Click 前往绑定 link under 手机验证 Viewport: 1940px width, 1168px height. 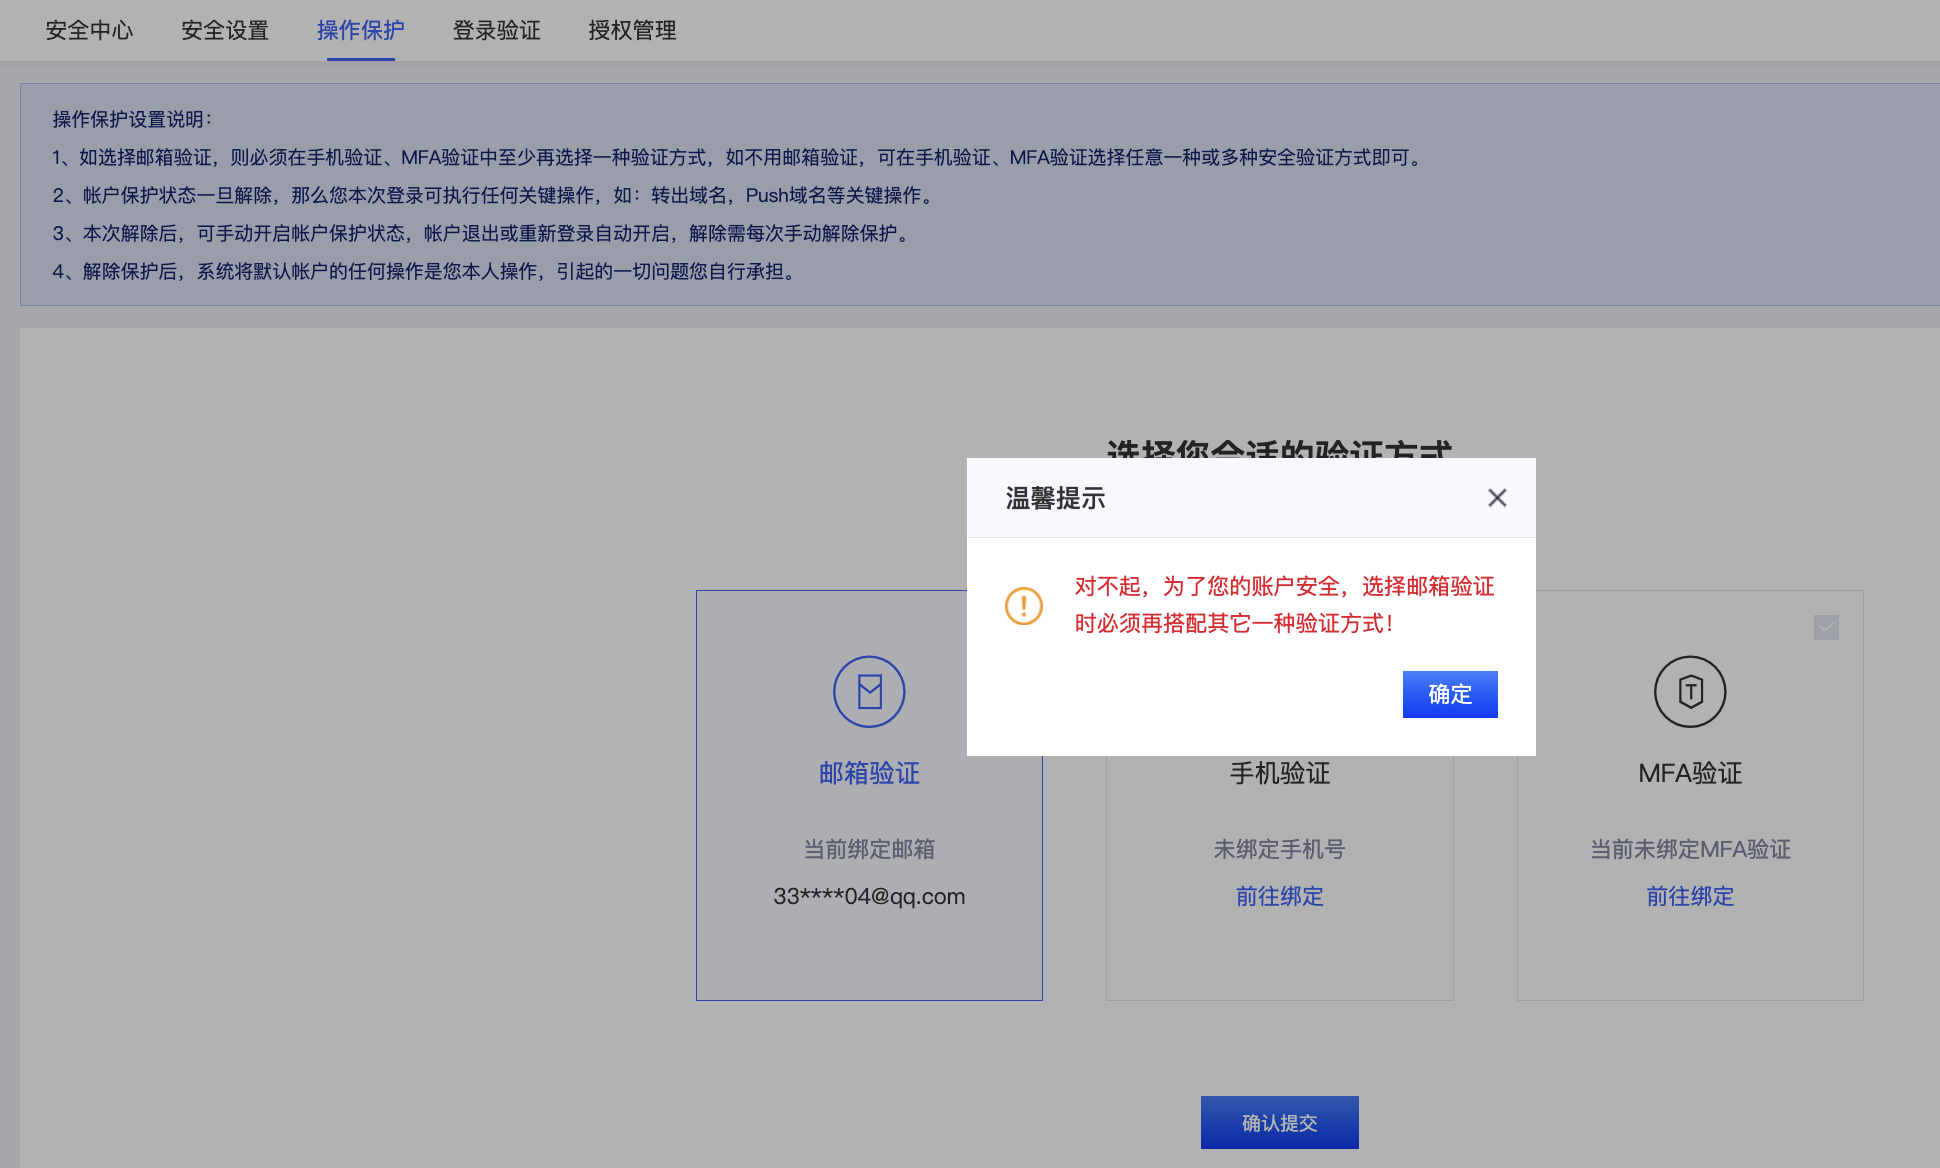coord(1279,896)
